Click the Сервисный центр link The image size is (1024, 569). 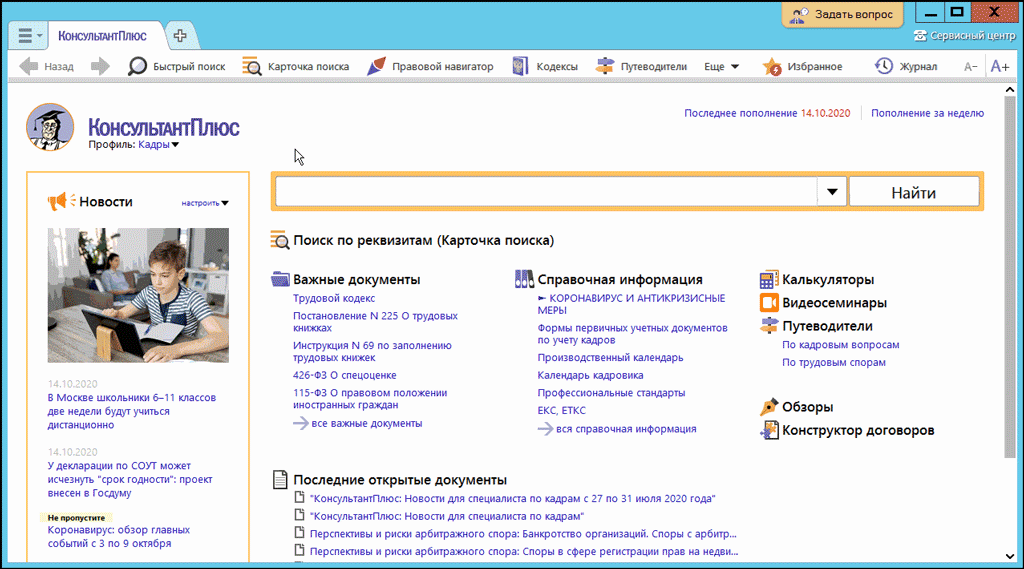(972, 35)
